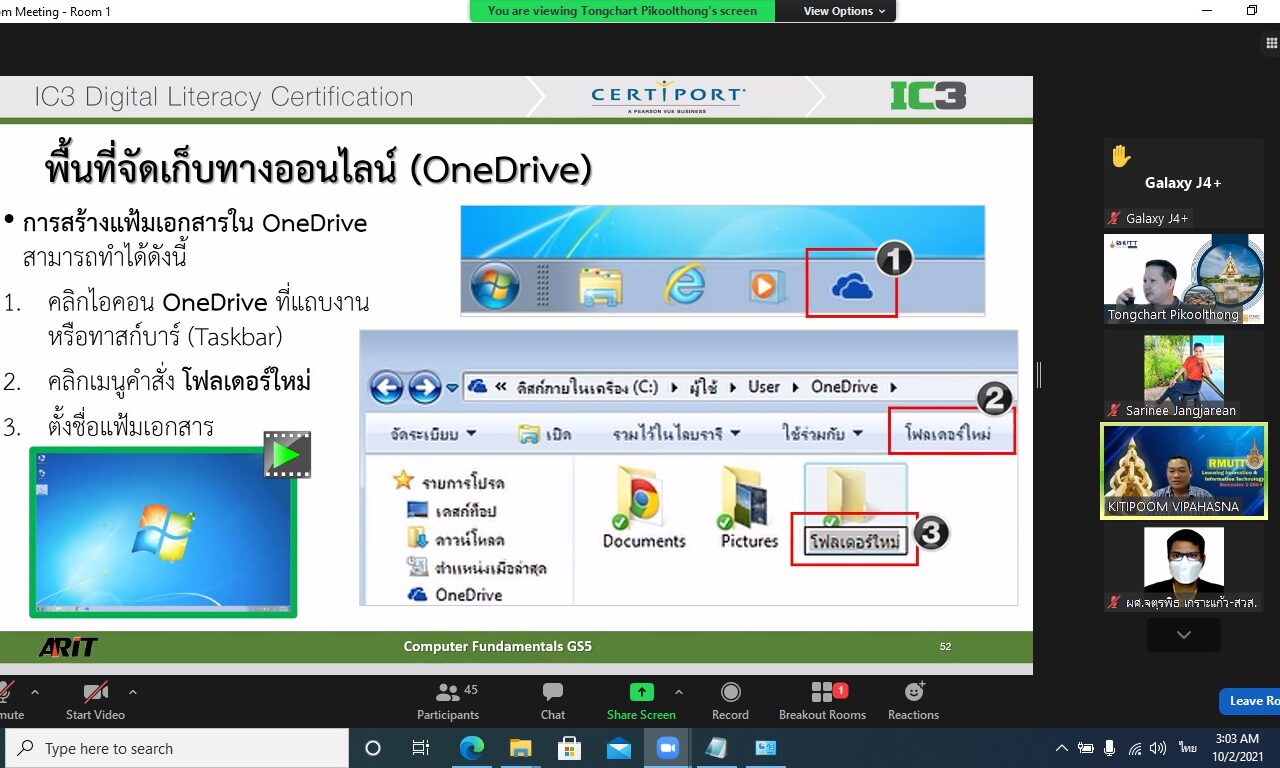The width and height of the screenshot is (1280, 768).
Task: Open the Chat panel
Action: (x=553, y=700)
